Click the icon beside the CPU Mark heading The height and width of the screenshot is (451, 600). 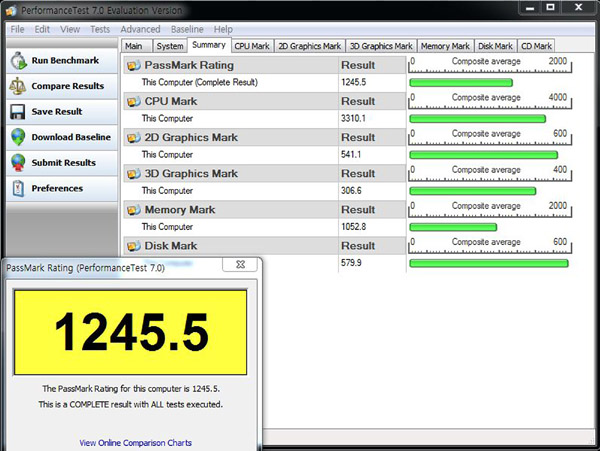(x=133, y=101)
